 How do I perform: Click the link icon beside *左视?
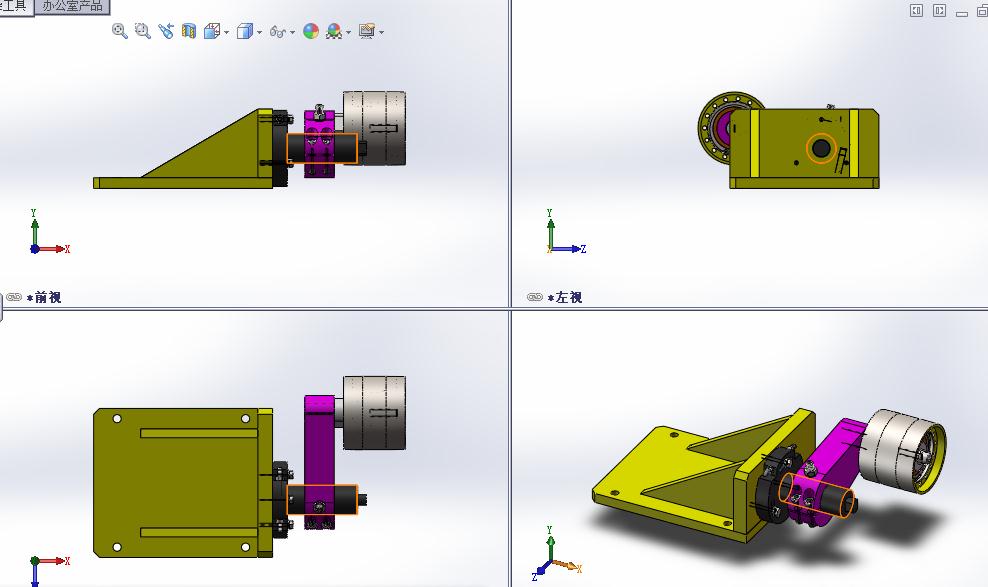535,297
